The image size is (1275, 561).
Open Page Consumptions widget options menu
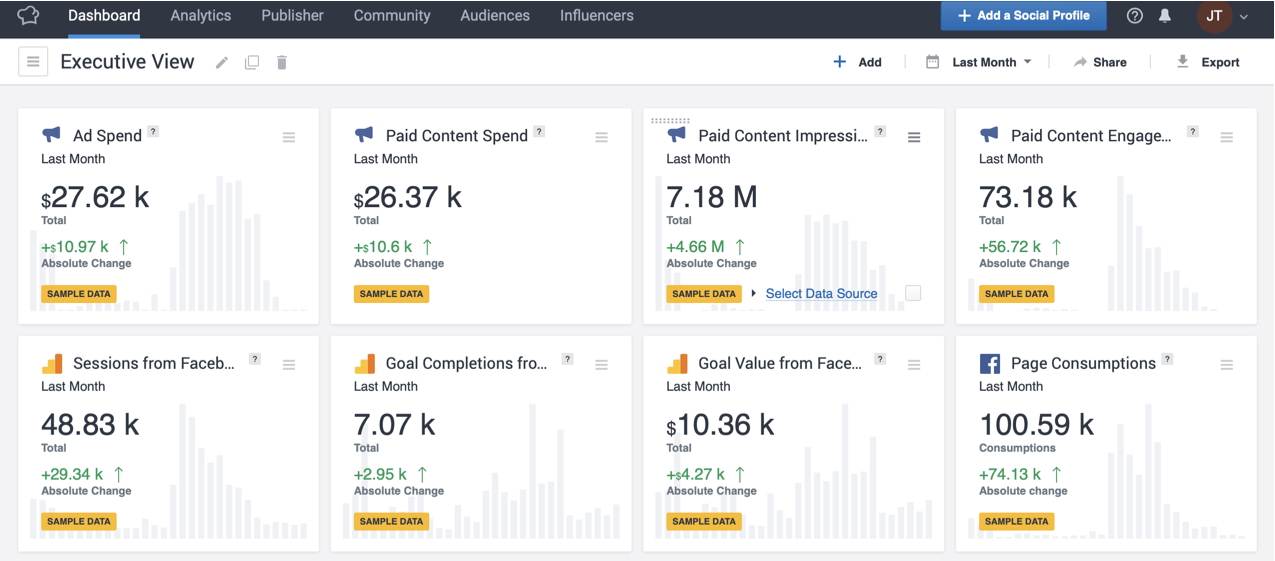[x=1226, y=366]
